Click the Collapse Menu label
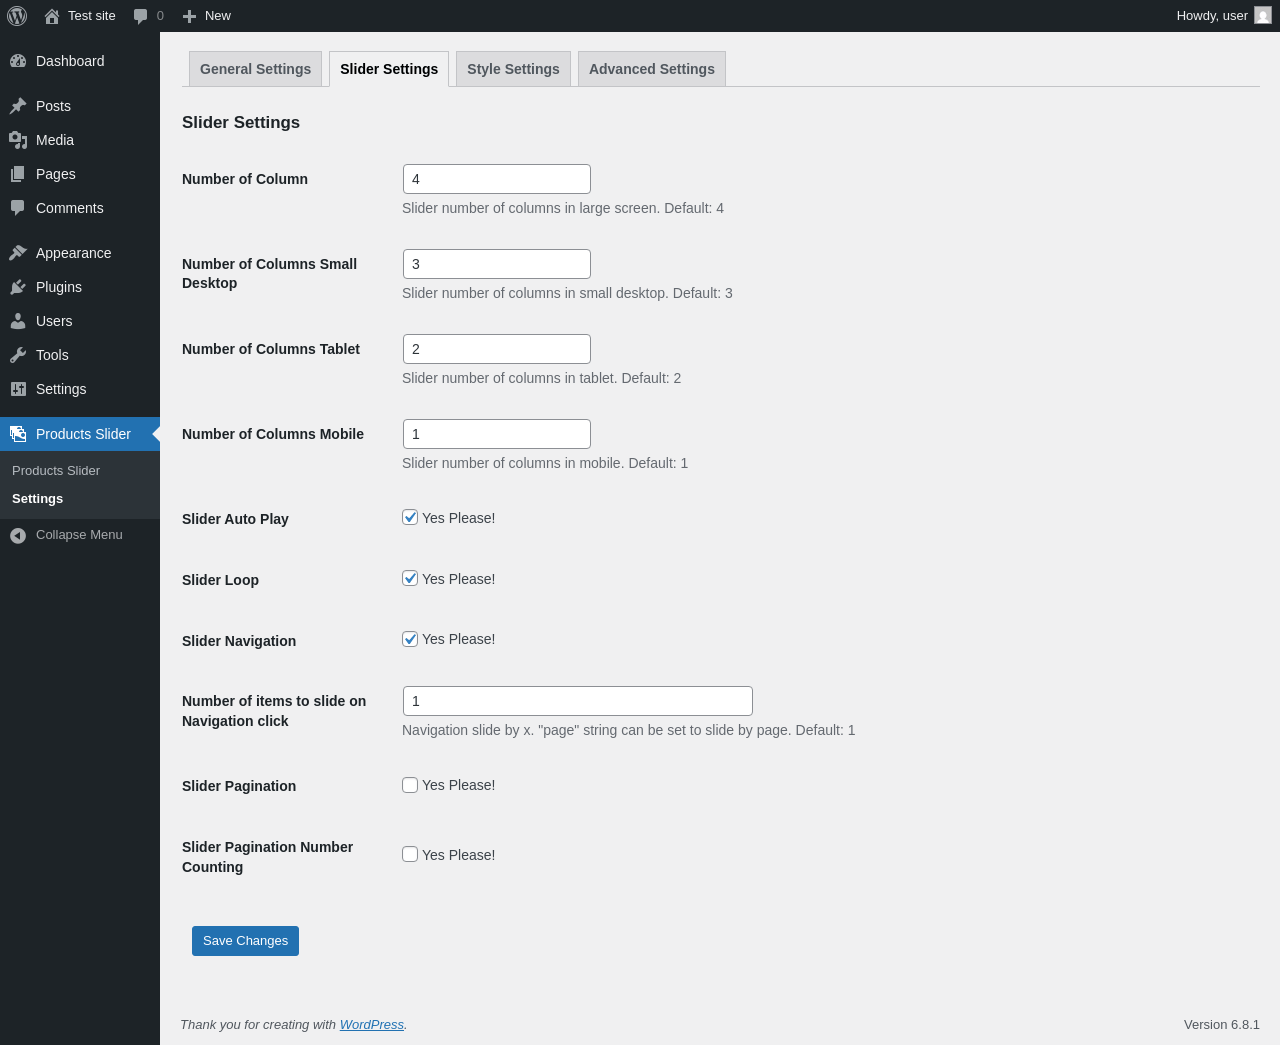This screenshot has width=1280, height=1045. [79, 535]
